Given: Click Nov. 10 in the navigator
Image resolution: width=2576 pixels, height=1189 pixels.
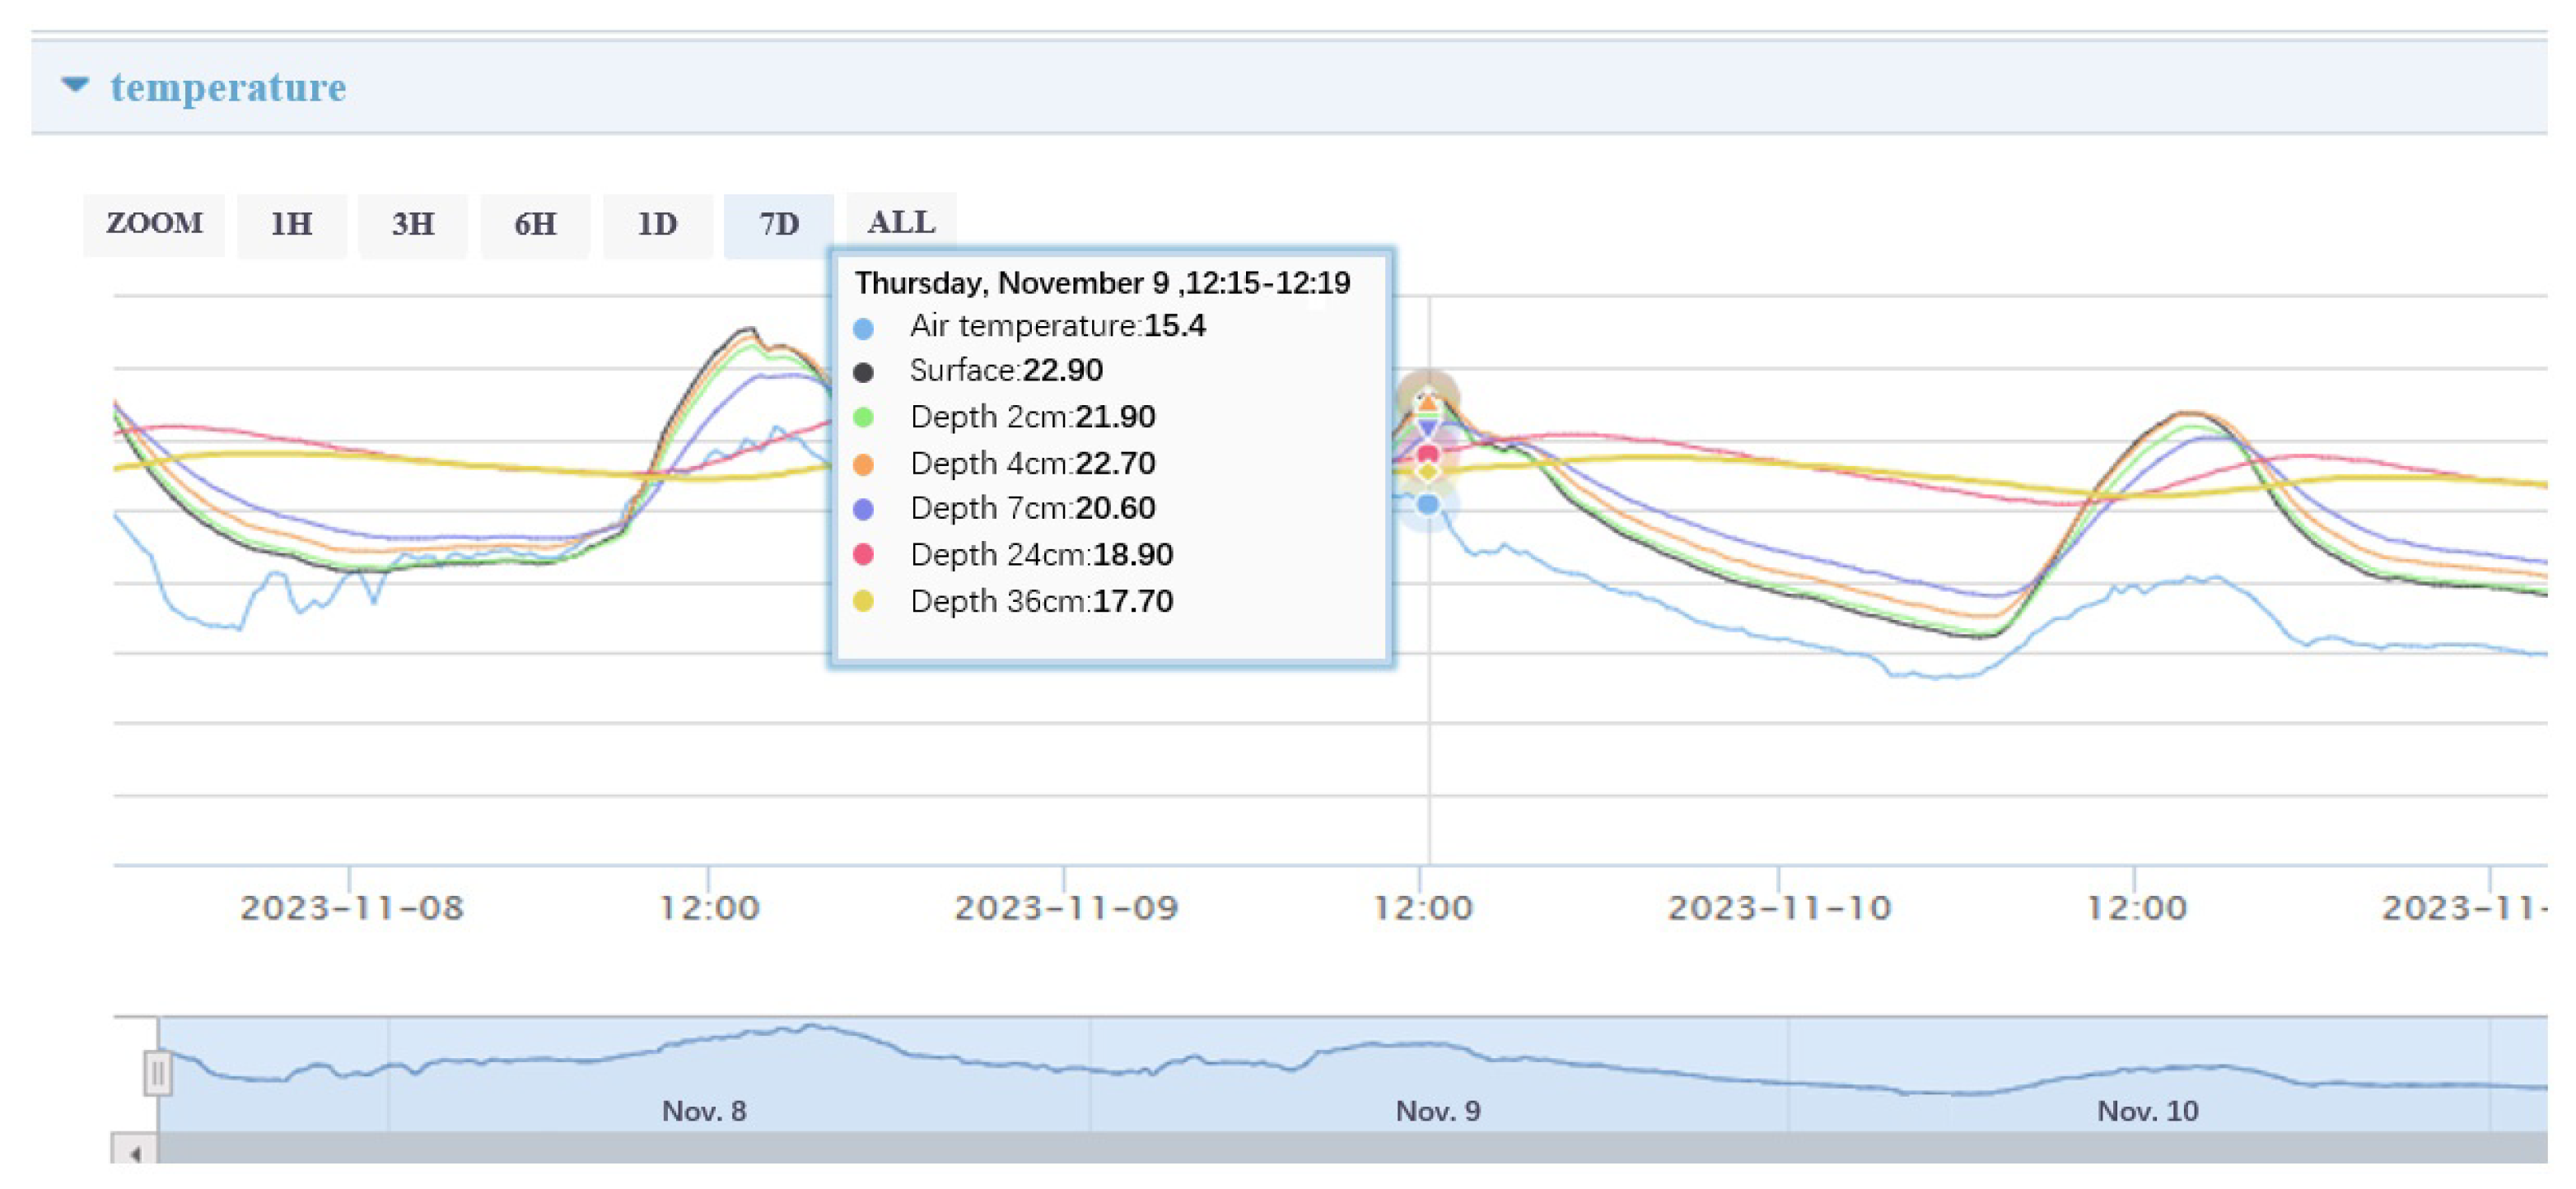Looking at the screenshot, I should (x=2147, y=1111).
